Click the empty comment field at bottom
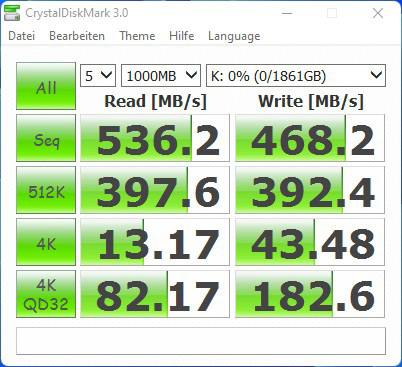 click(x=201, y=341)
